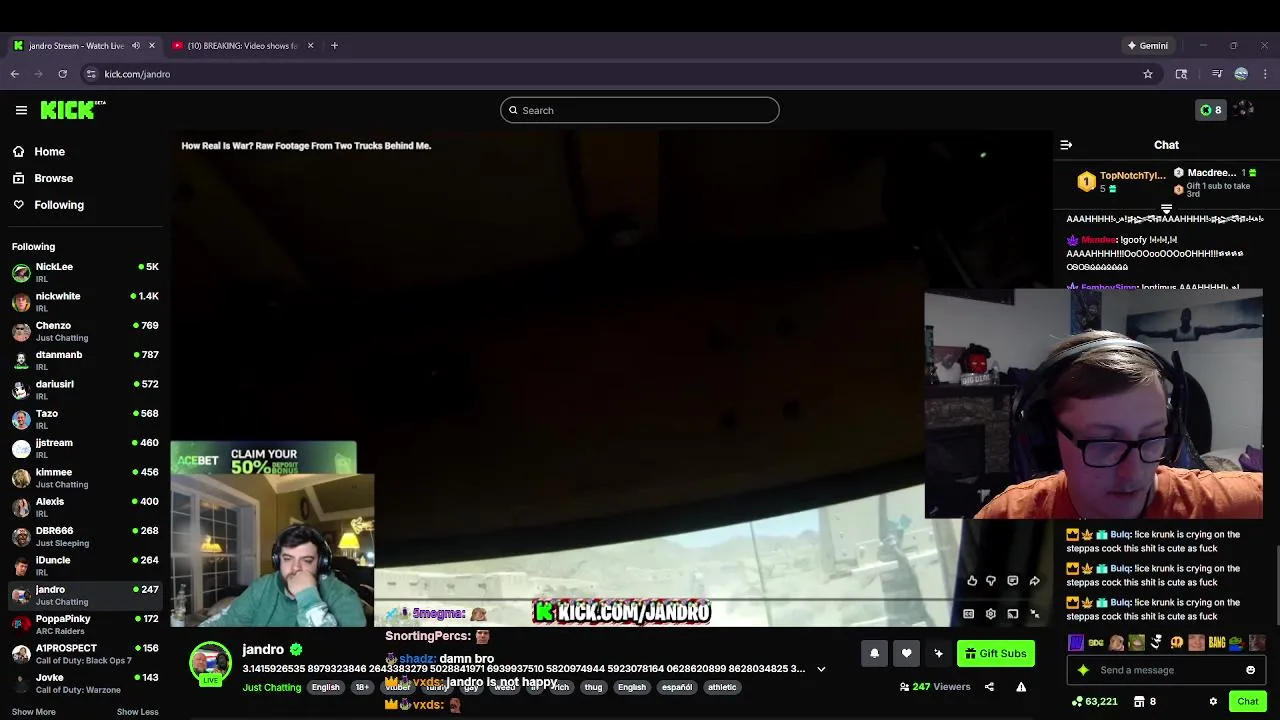
Task: Open player settings gear icon
Action: click(991, 614)
